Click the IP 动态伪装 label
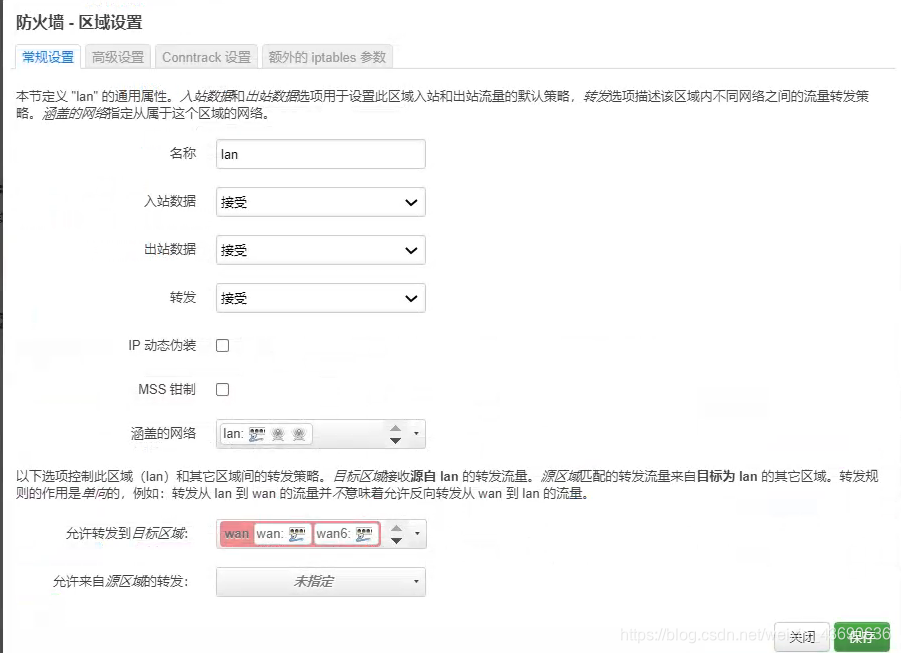This screenshot has height=653, width=901. tap(162, 345)
